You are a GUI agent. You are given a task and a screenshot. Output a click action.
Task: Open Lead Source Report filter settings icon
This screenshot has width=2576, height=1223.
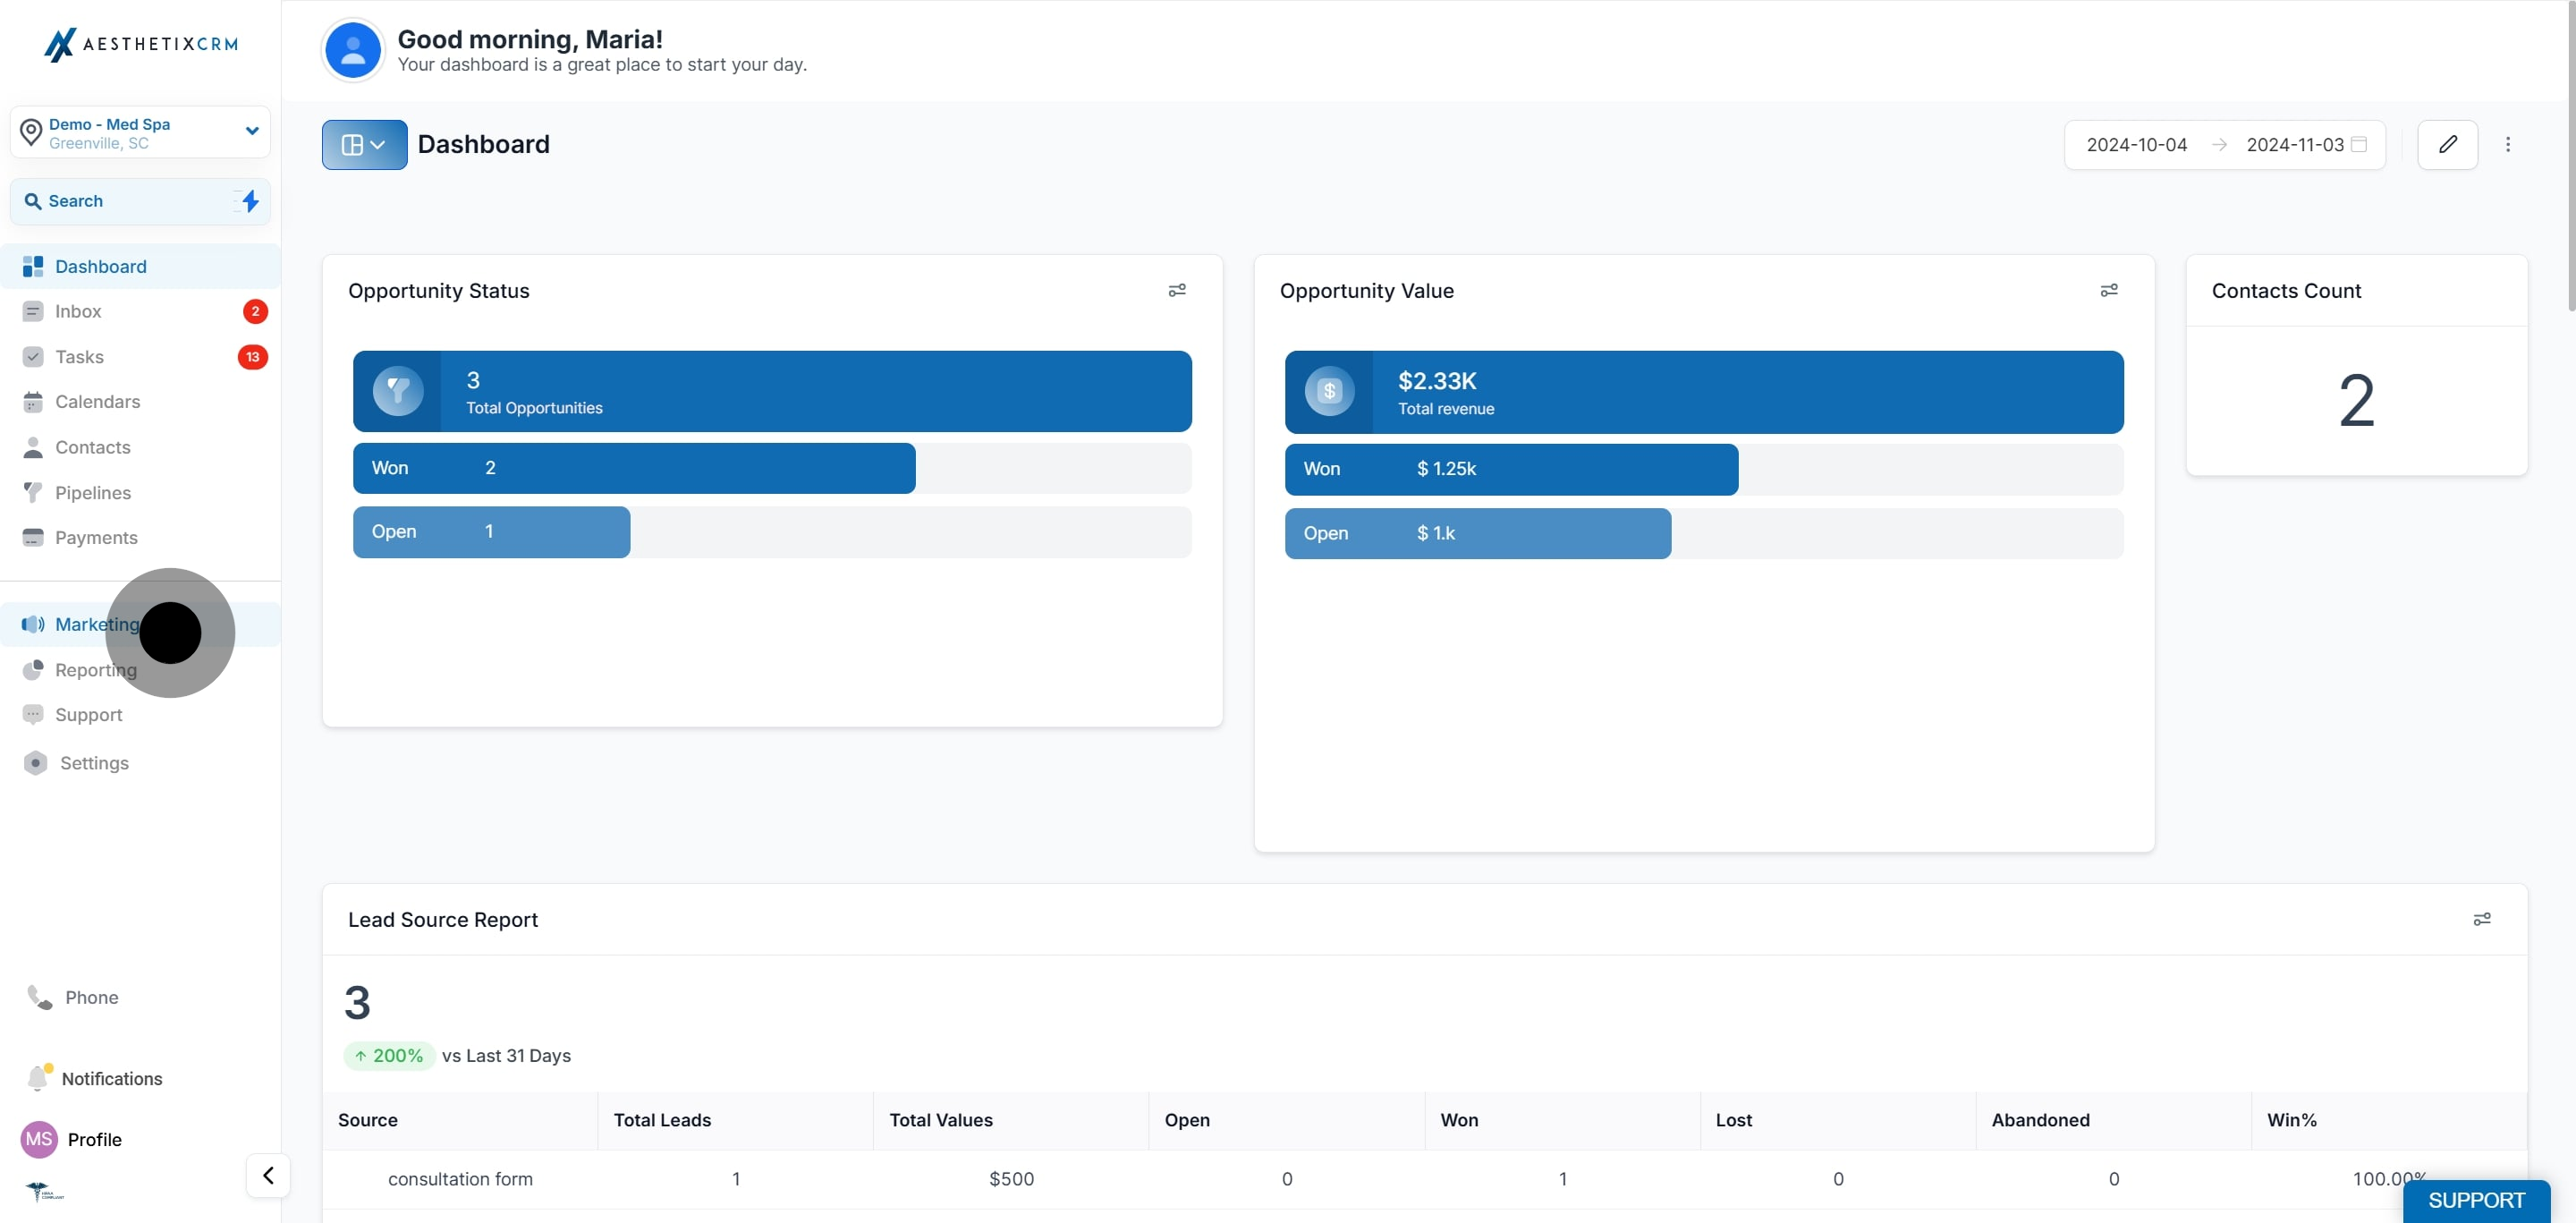(x=2481, y=919)
